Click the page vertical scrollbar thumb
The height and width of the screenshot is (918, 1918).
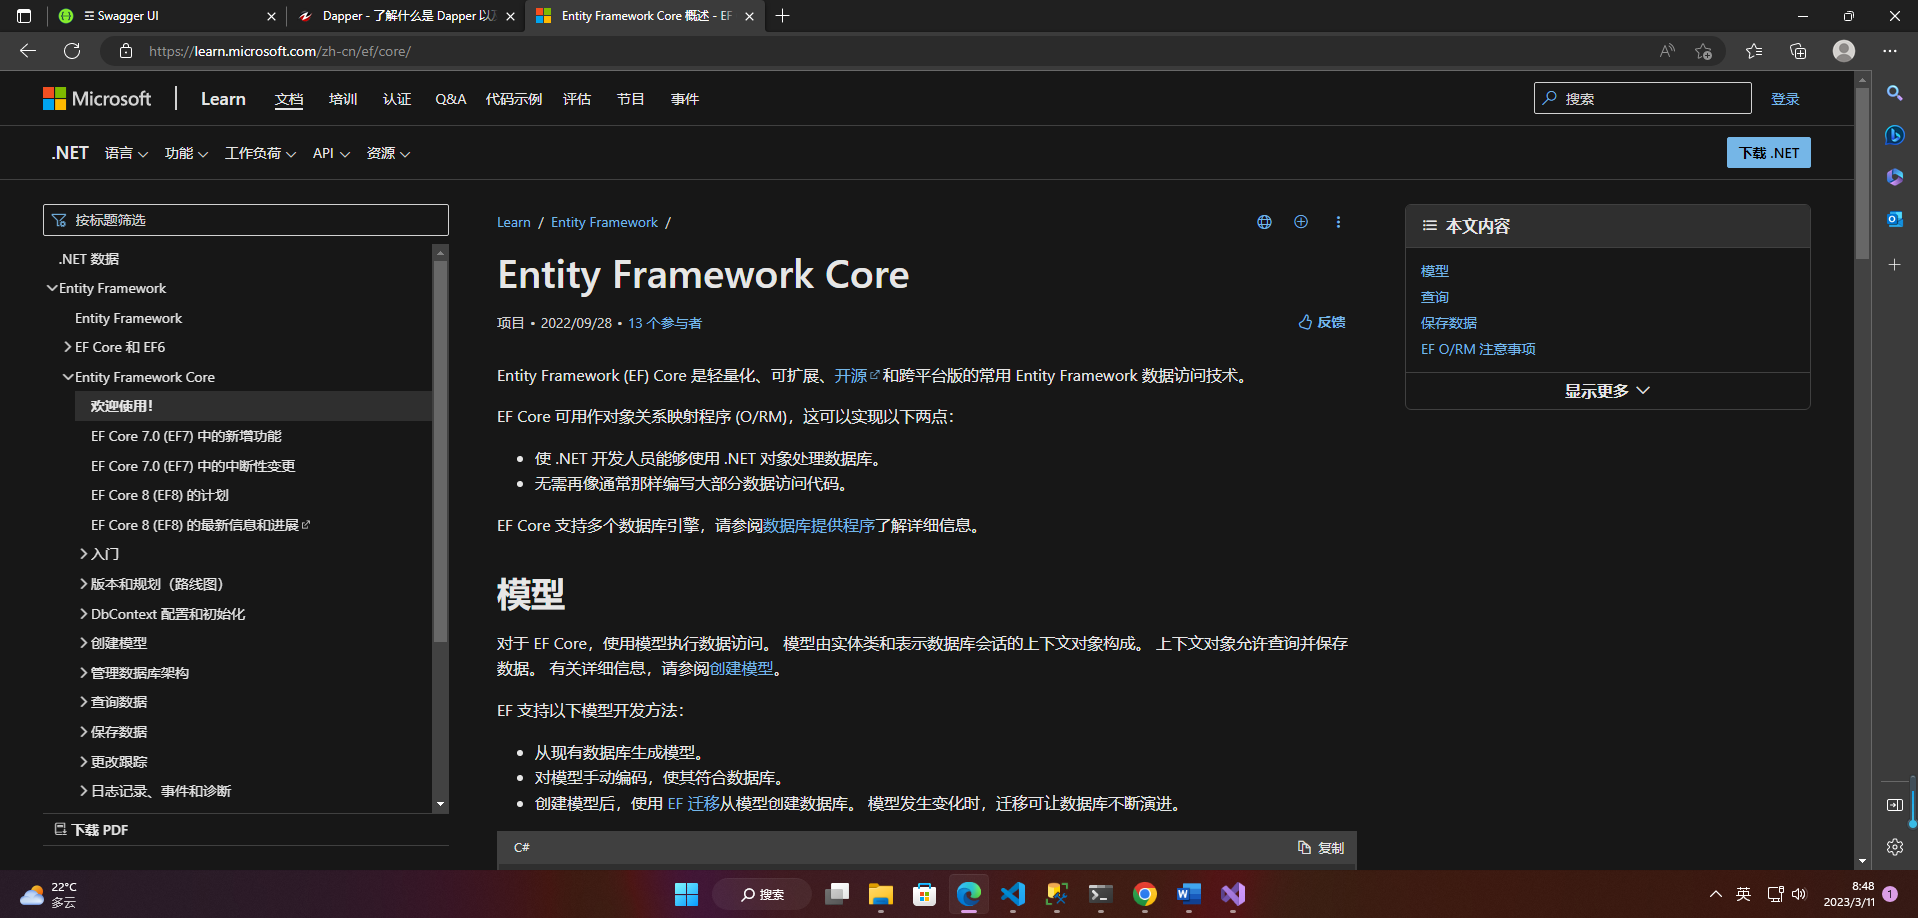point(1862,174)
